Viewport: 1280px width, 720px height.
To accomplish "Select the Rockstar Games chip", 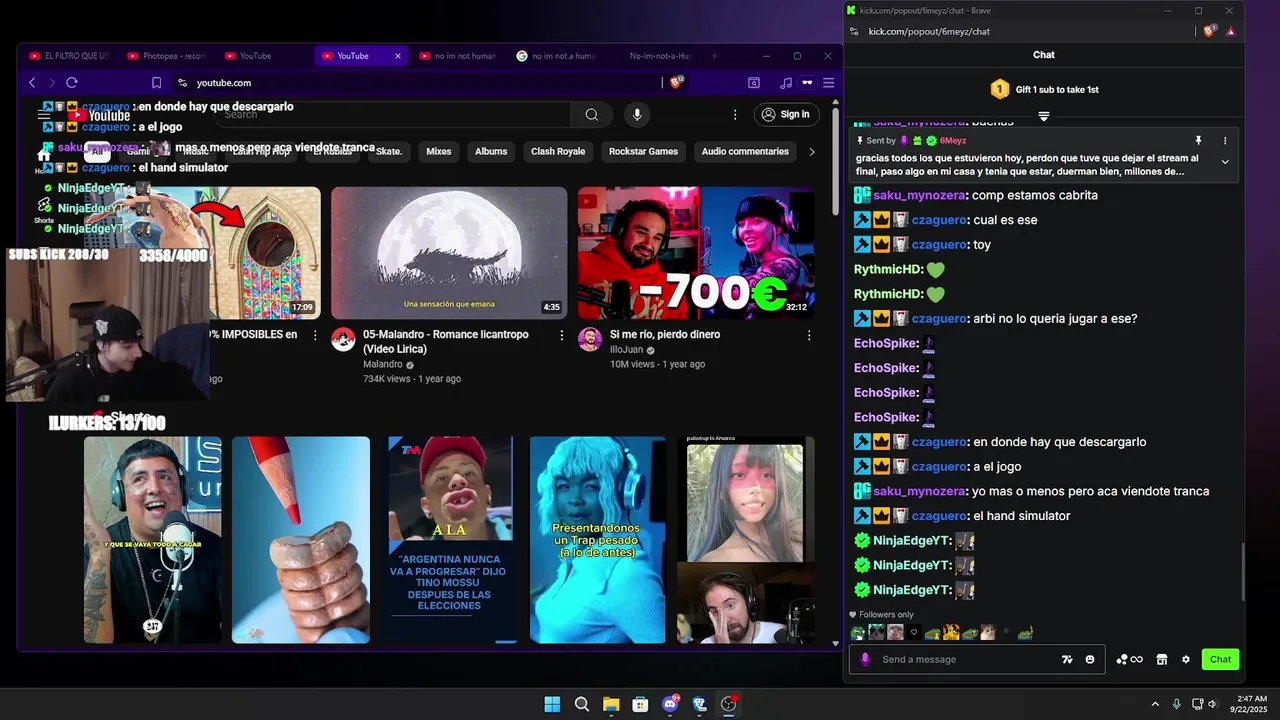I will (x=643, y=152).
